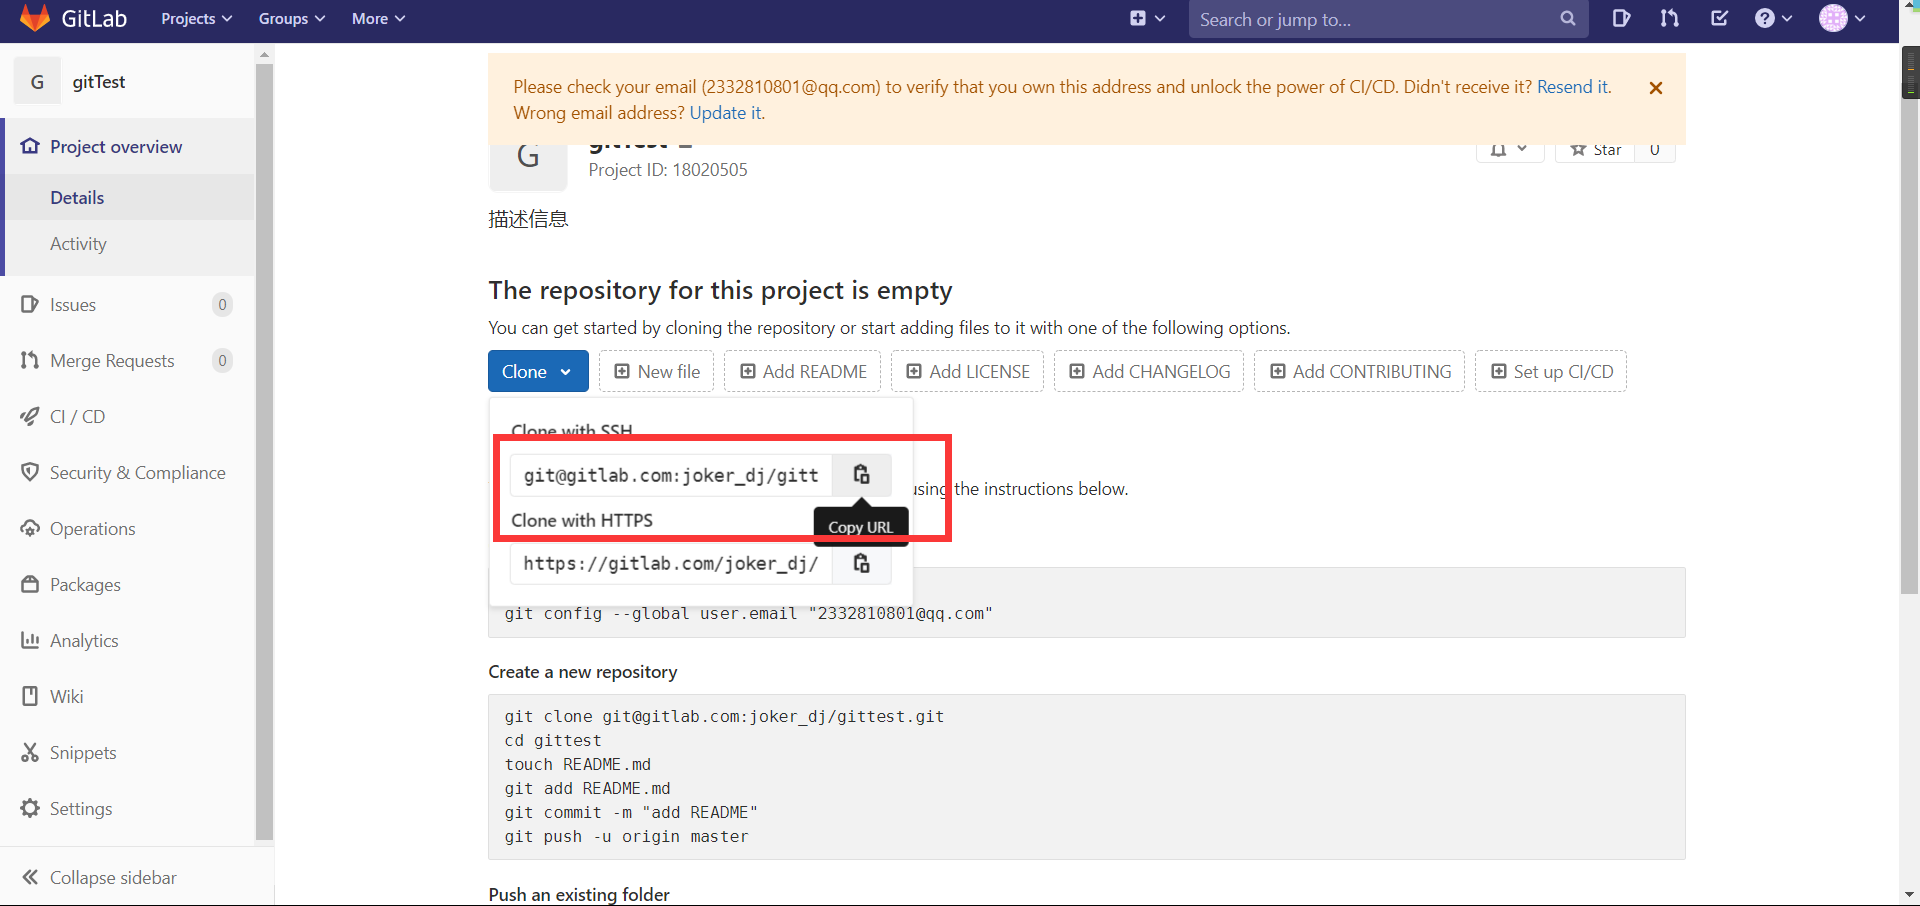Open the notification bell dropdown

(1510, 150)
